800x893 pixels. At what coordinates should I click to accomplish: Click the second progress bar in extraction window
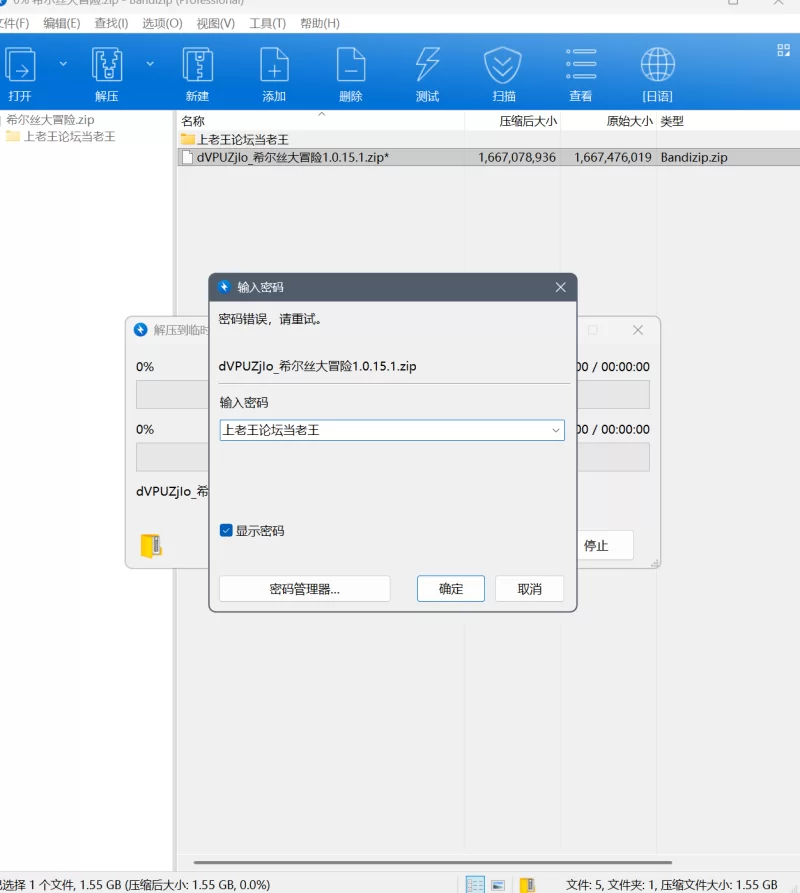tap(172, 457)
